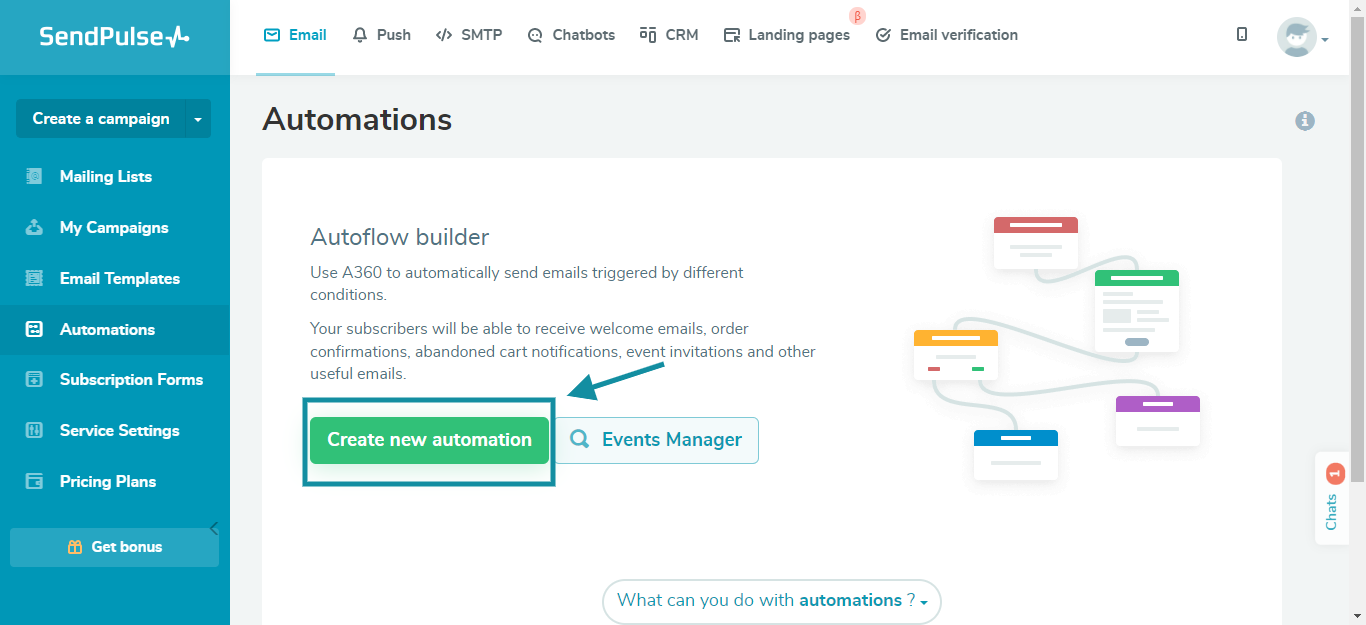
Task: Click the Get bonus button
Action: (x=114, y=546)
